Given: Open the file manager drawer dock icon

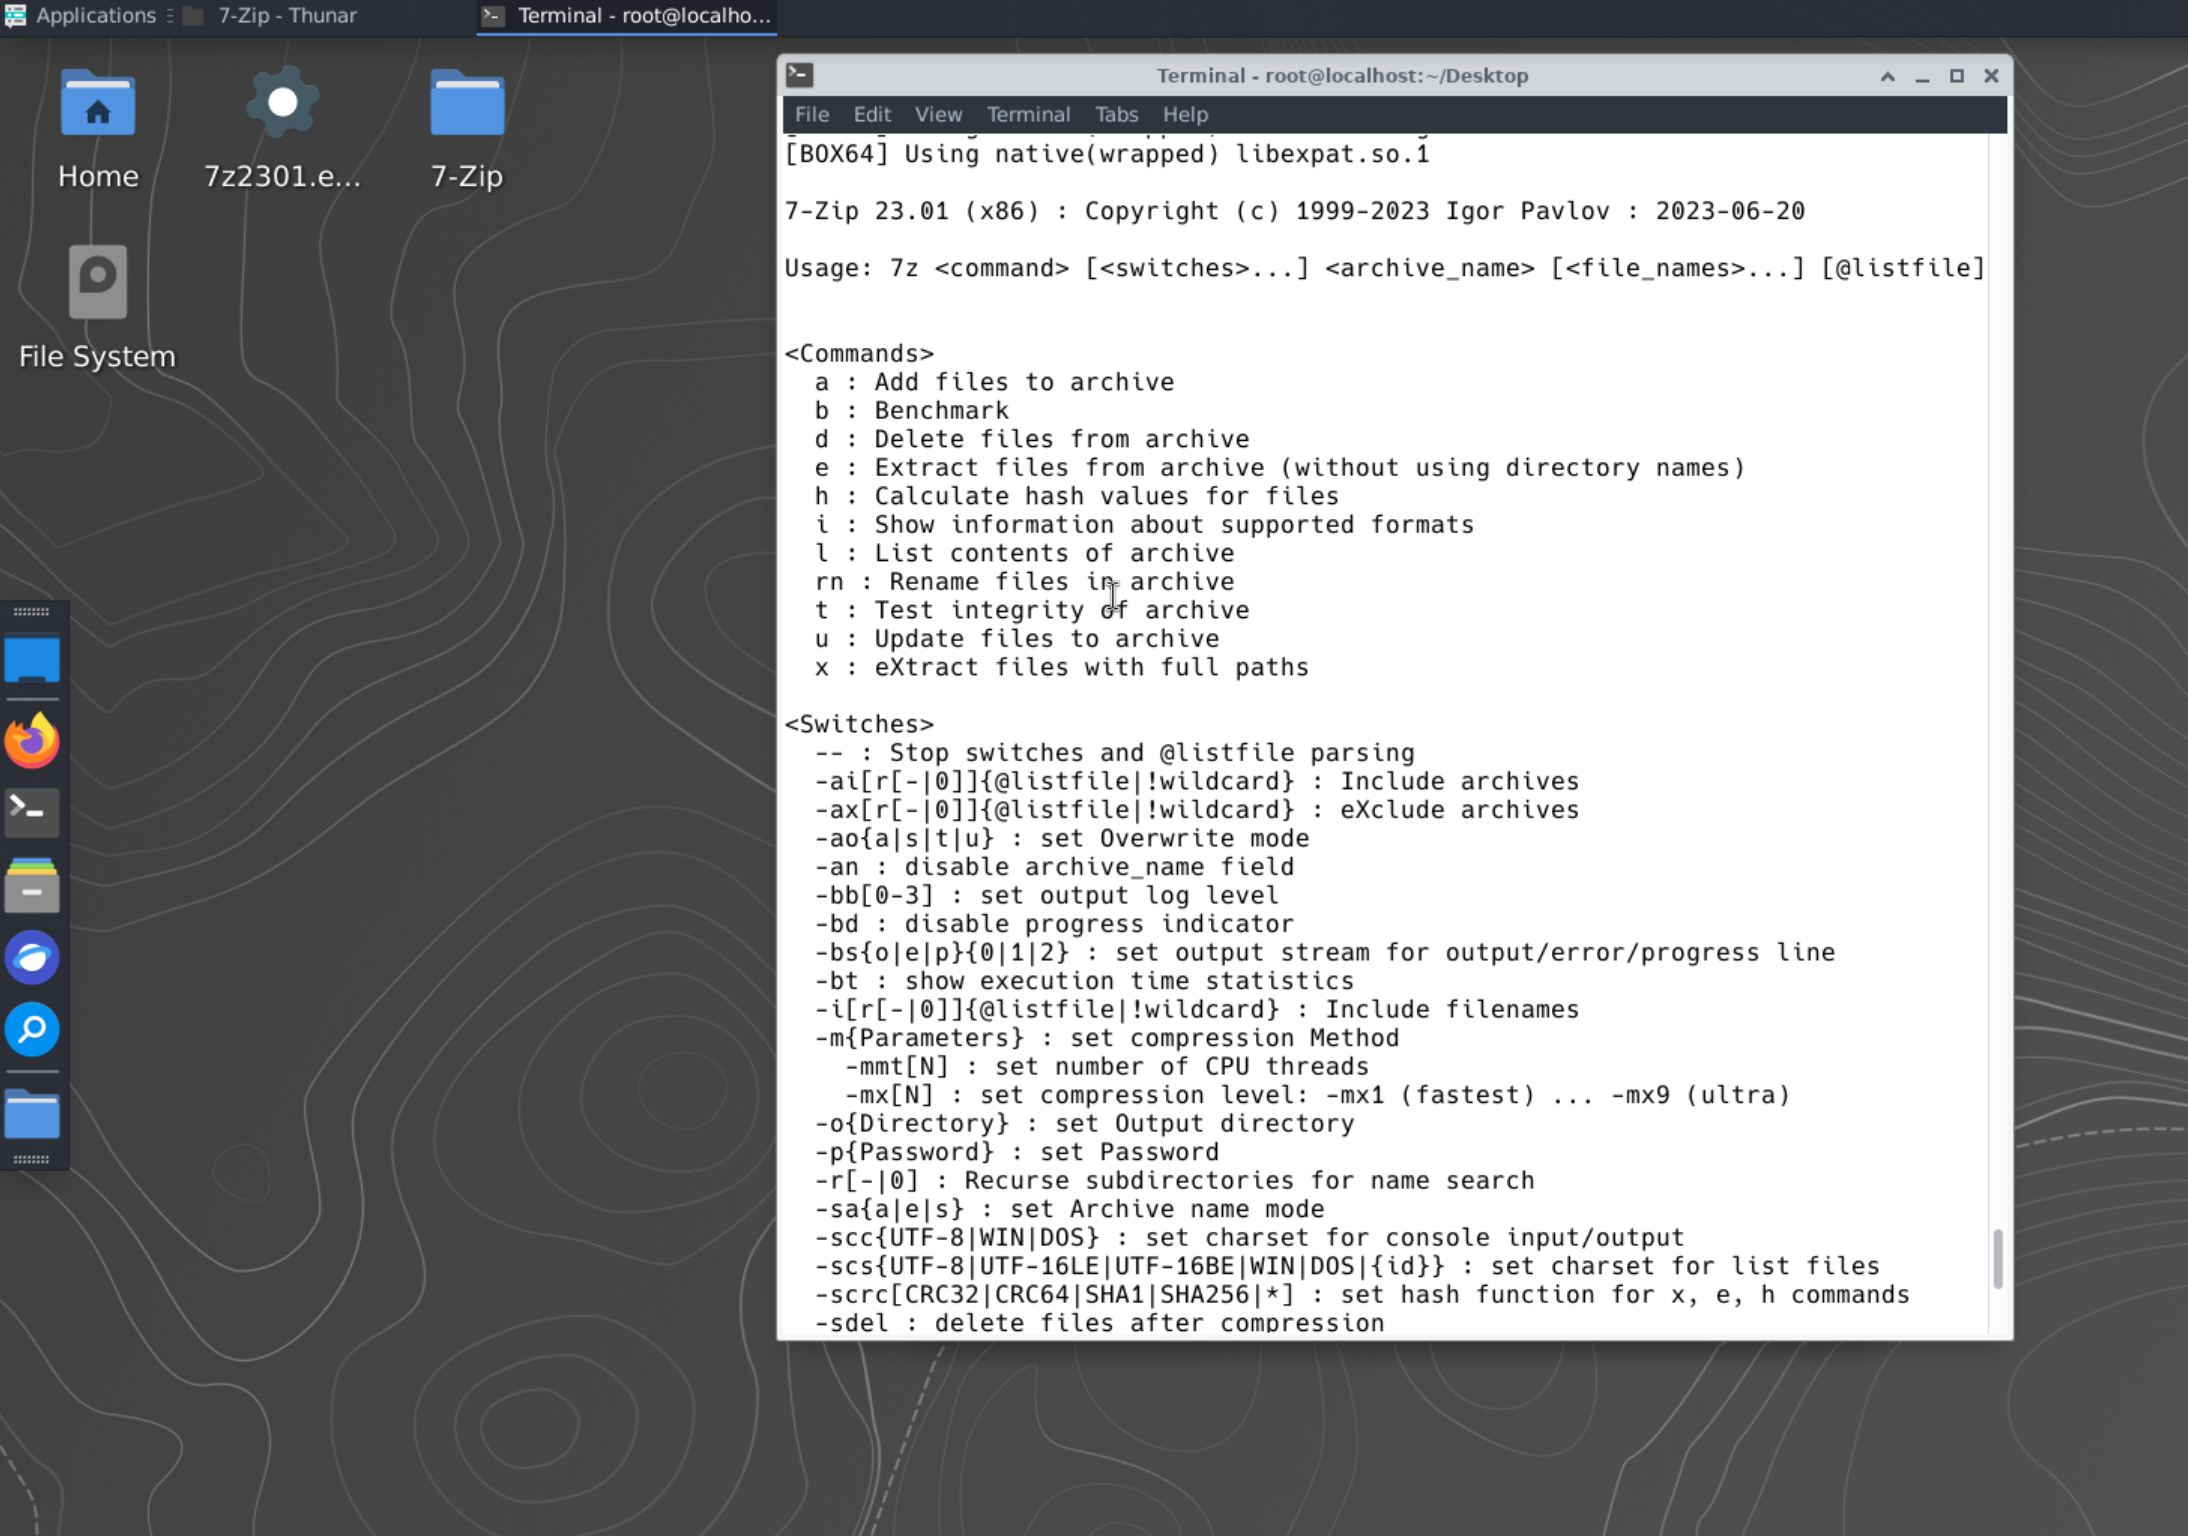Looking at the screenshot, I should [32, 885].
